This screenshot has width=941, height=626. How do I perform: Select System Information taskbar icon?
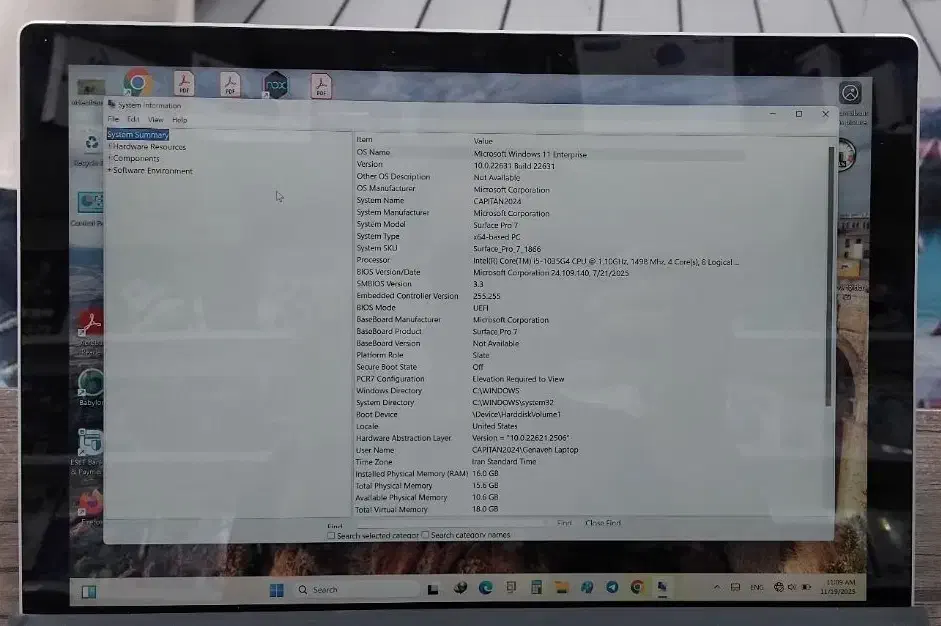click(662, 586)
